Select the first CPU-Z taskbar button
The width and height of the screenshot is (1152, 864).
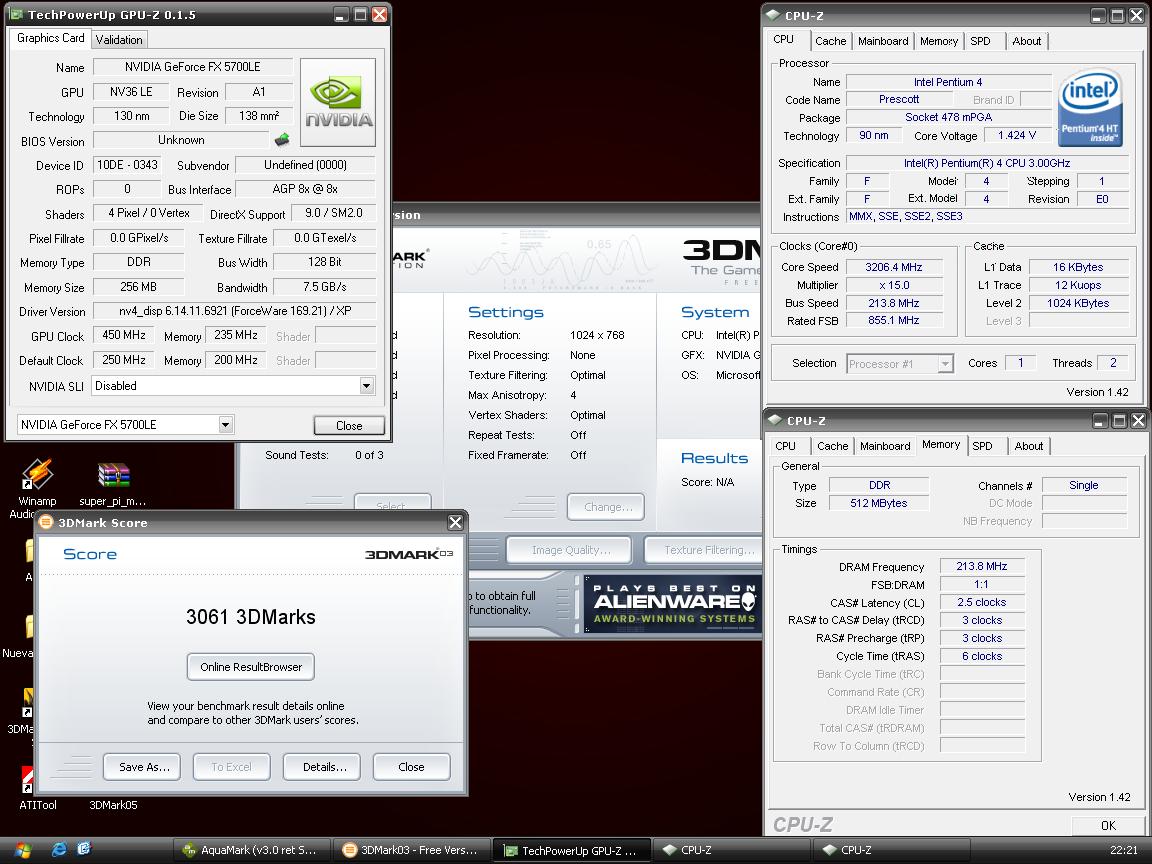731,850
